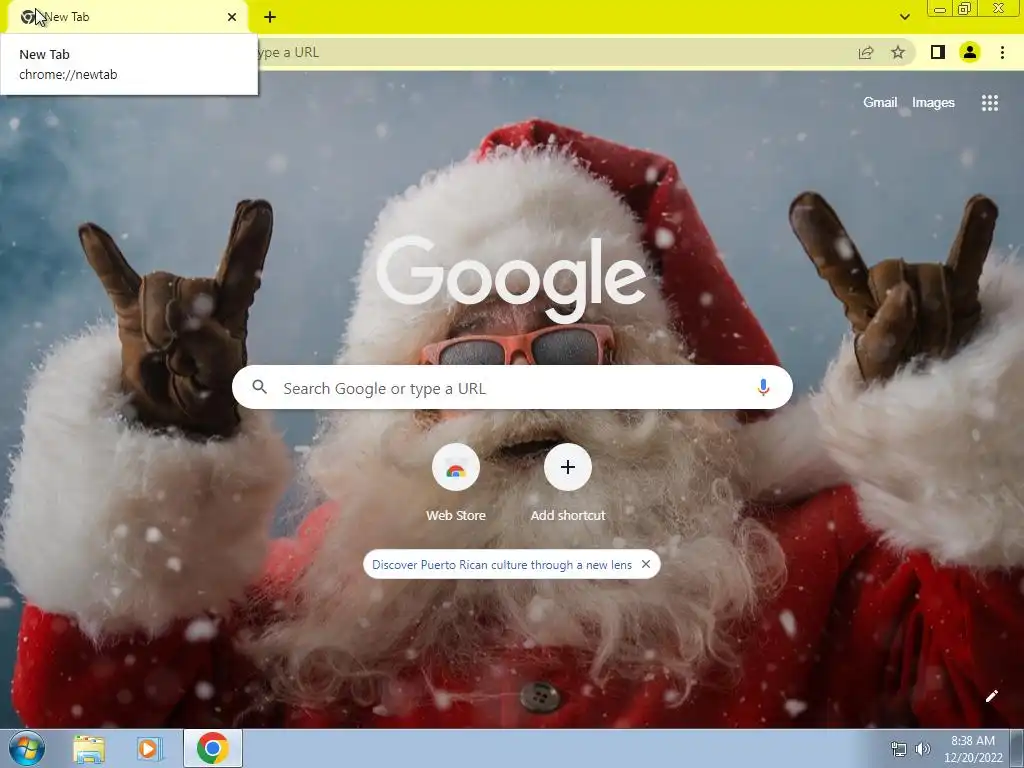The image size is (1024, 768).
Task: Click the magnifier icon in search box
Action: (x=259, y=387)
